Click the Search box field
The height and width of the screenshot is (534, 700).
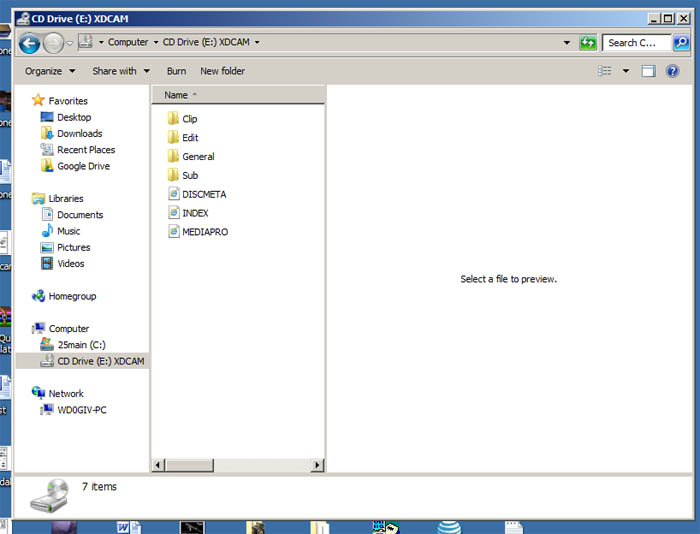[x=634, y=43]
